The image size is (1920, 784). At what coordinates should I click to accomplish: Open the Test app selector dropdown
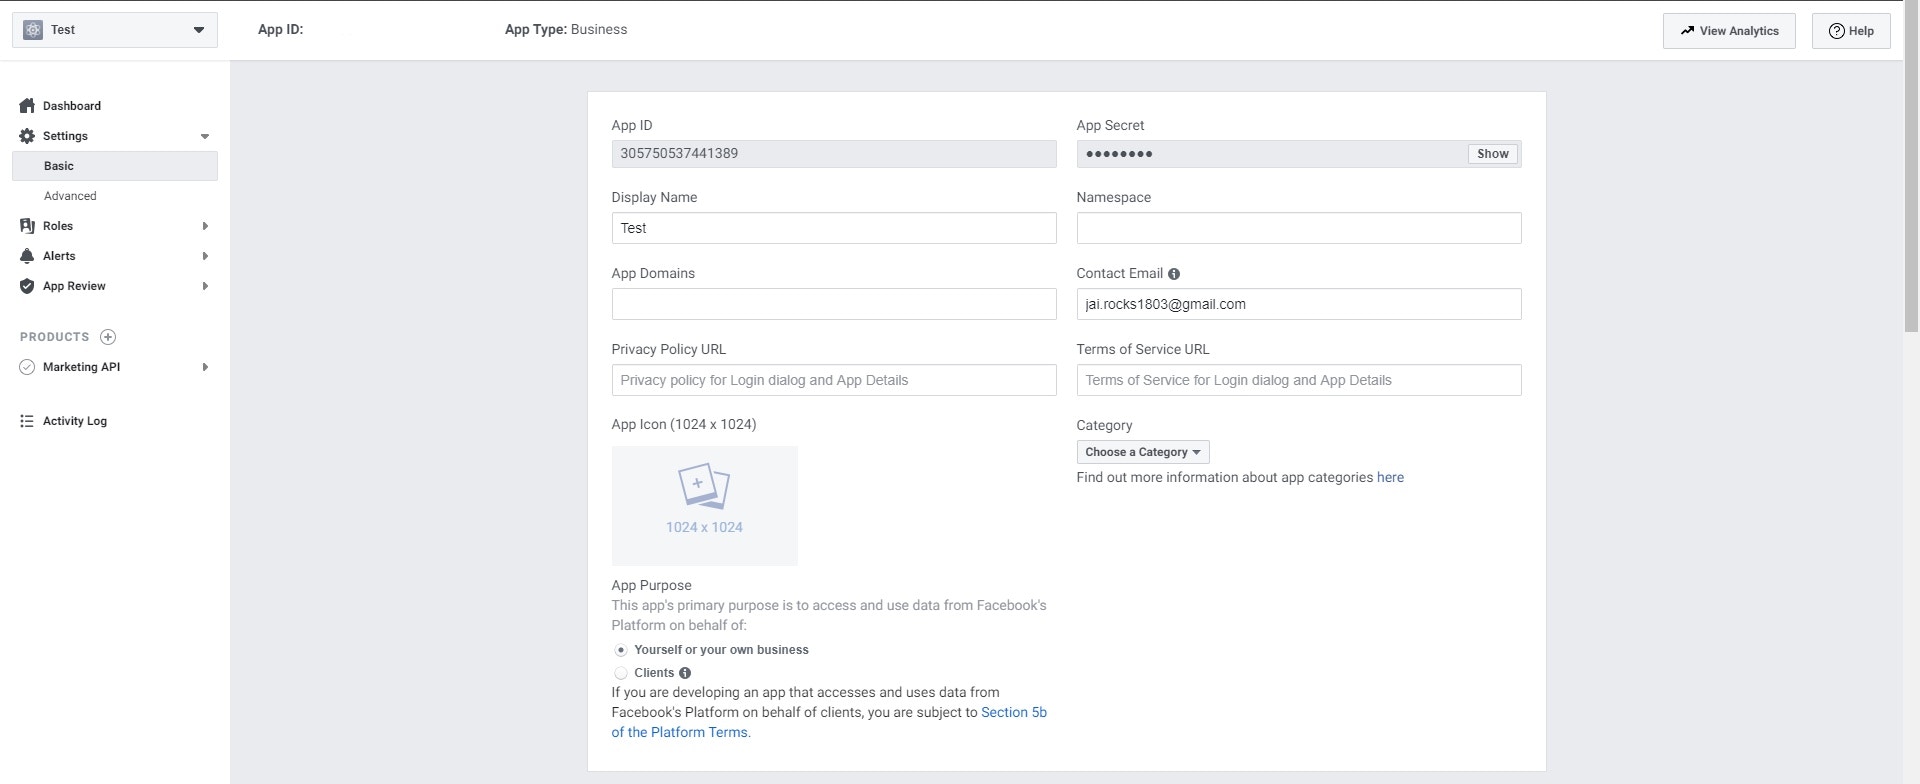(x=115, y=30)
